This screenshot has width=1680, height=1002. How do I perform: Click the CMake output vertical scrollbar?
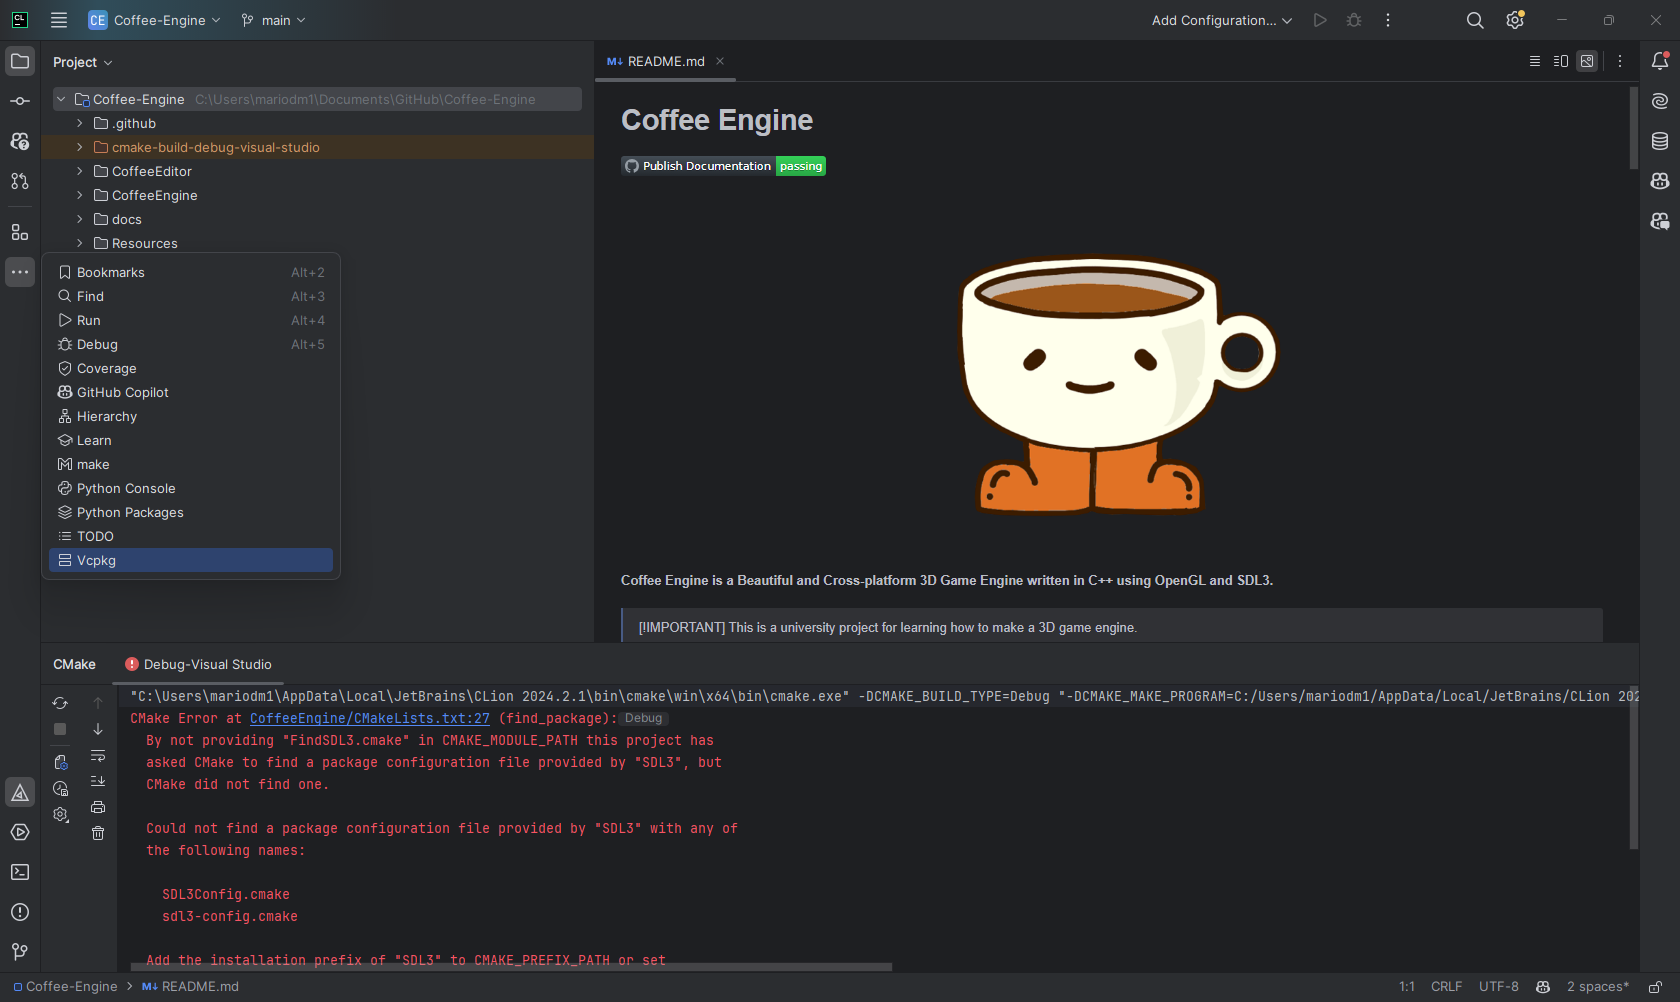click(x=1633, y=767)
